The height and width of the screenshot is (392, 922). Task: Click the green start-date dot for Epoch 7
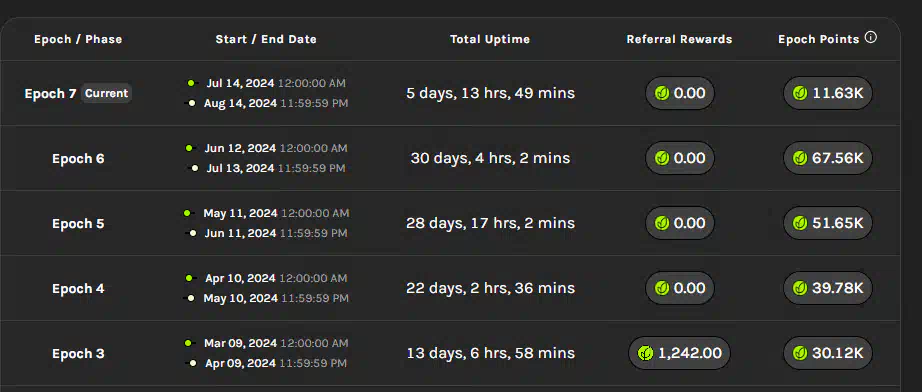click(x=191, y=83)
